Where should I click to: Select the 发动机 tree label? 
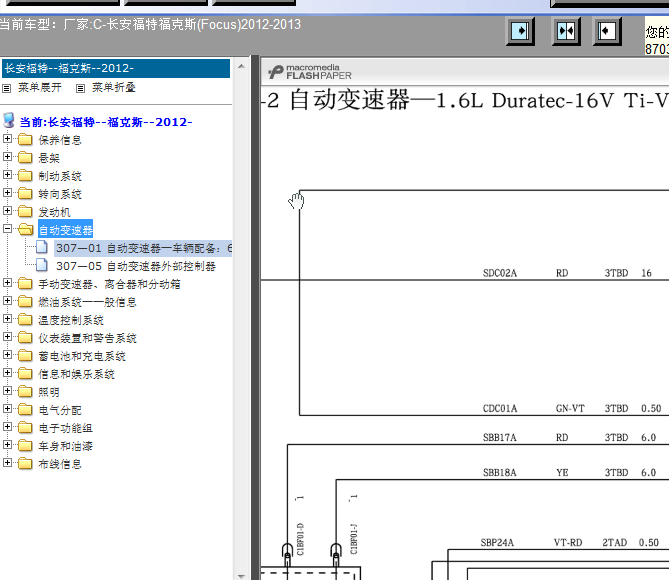point(54,212)
